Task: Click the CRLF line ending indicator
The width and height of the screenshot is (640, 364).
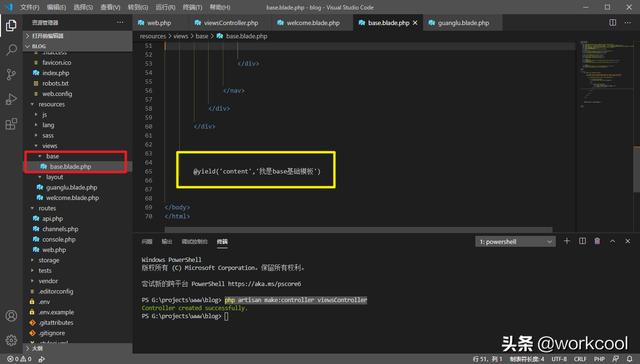Action: pyautogui.click(x=580, y=359)
